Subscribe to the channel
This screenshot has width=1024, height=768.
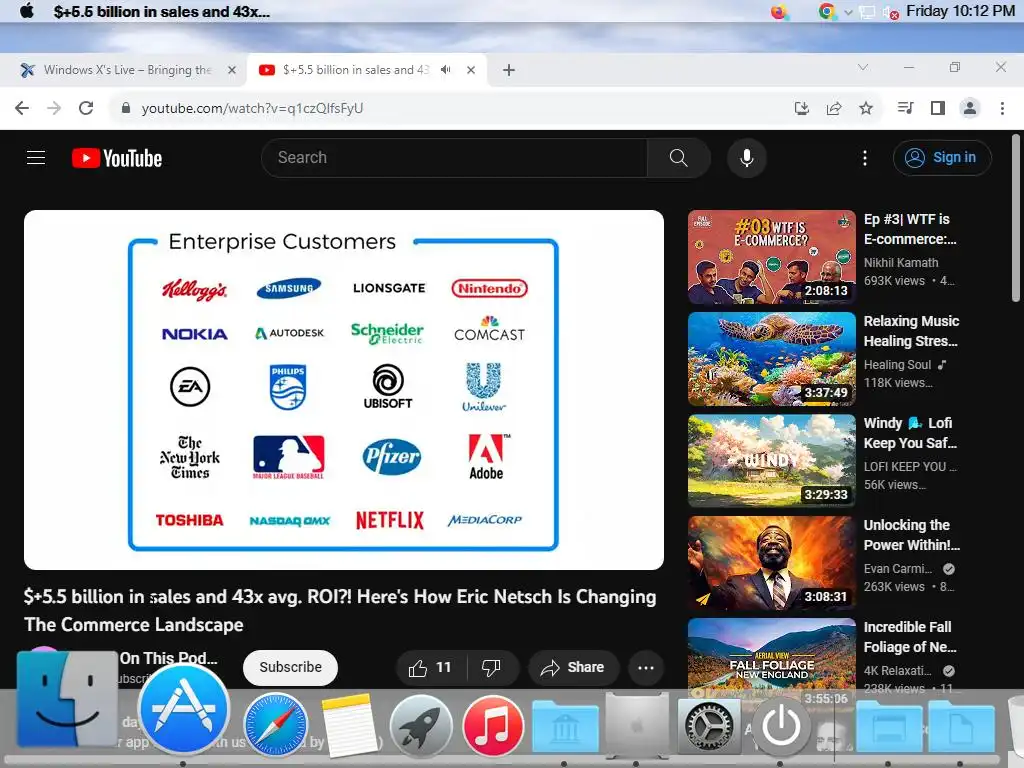(x=291, y=667)
